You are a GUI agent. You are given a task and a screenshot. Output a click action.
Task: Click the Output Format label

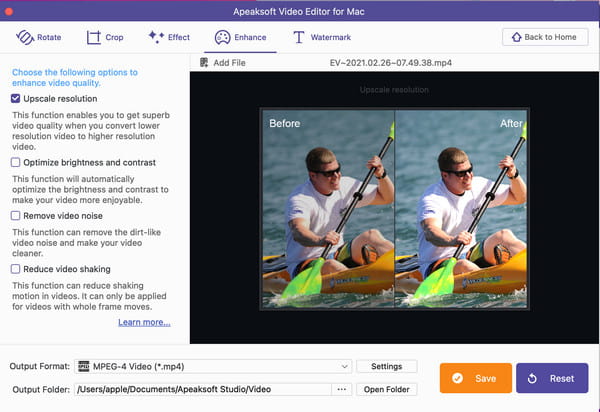coord(39,366)
